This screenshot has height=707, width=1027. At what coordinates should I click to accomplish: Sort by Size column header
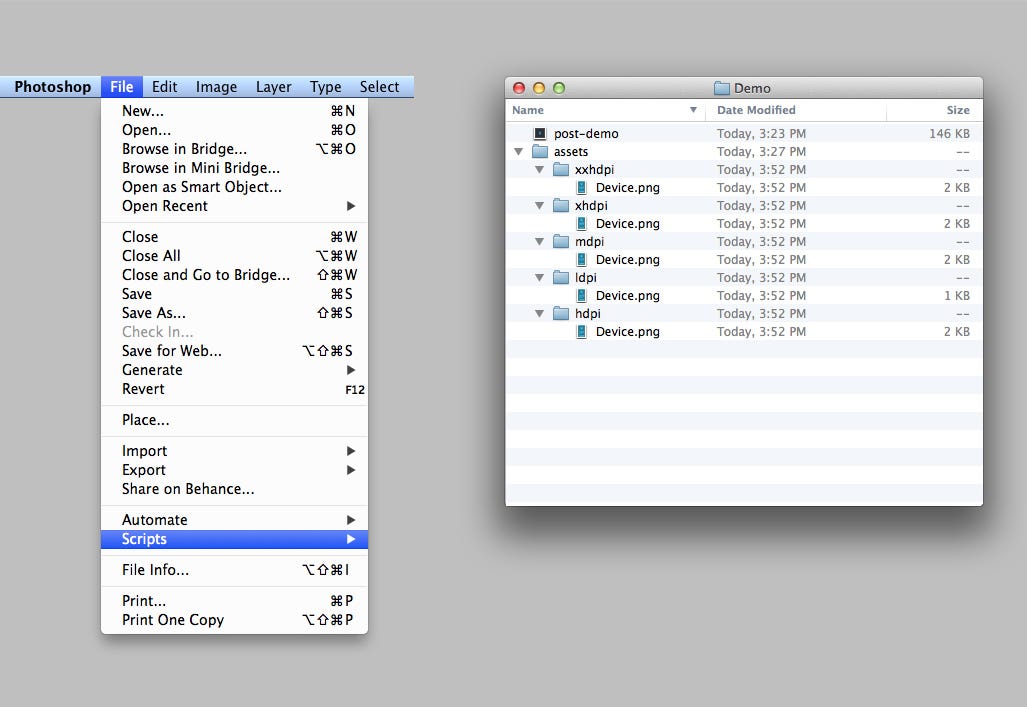click(x=935, y=110)
